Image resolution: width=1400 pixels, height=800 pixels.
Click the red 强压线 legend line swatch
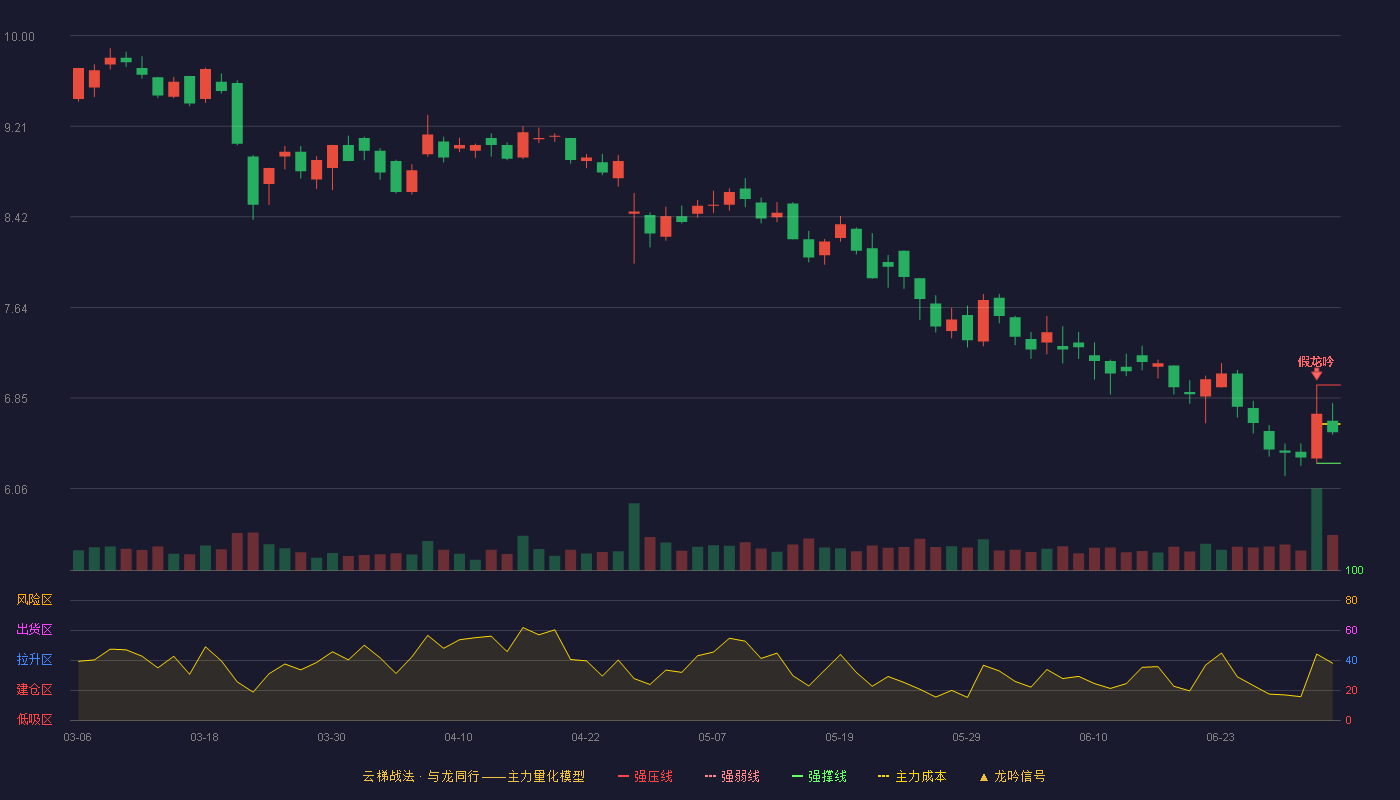623,777
